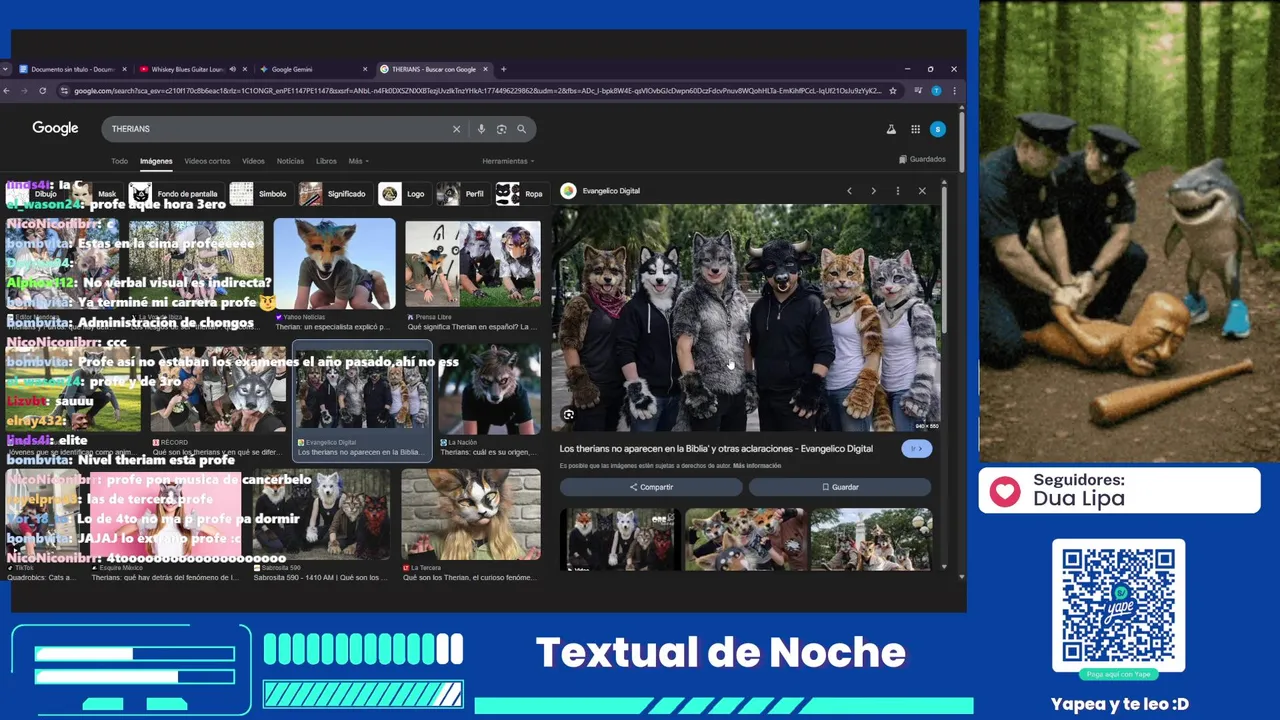The image size is (1280, 720).
Task: Search inside image with Lens overlay icon
Action: (568, 415)
